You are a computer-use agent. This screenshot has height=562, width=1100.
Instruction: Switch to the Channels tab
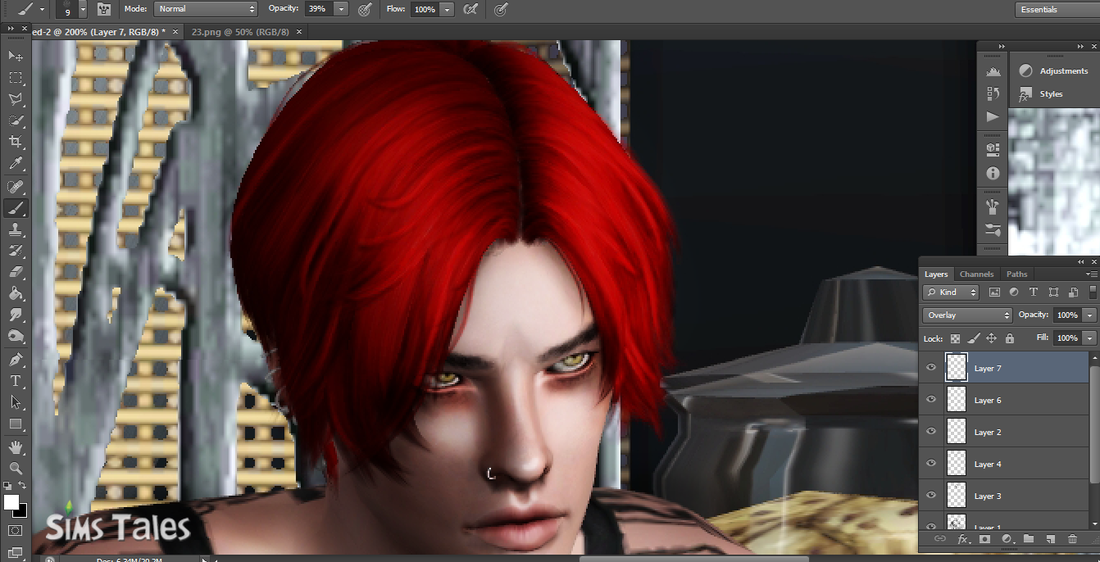tap(977, 274)
